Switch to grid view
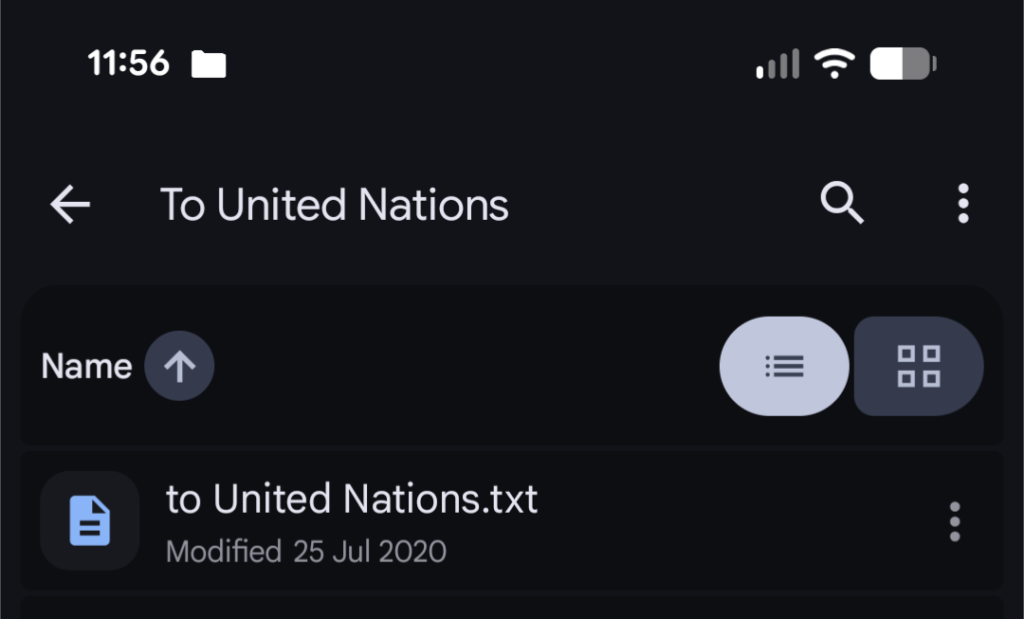 918,366
